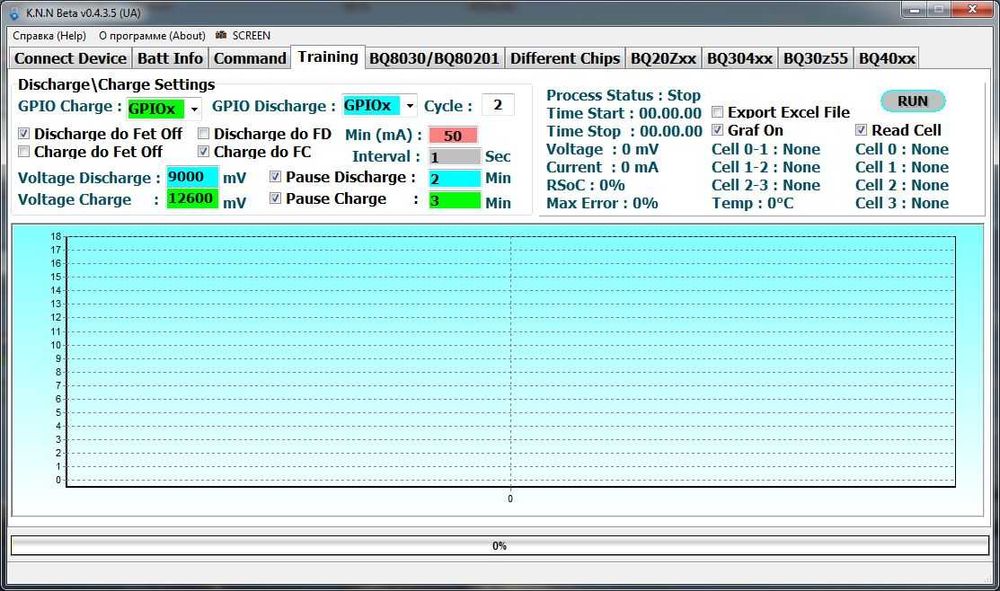1000x591 pixels.
Task: Select the Training tab
Action: pyautogui.click(x=328, y=57)
